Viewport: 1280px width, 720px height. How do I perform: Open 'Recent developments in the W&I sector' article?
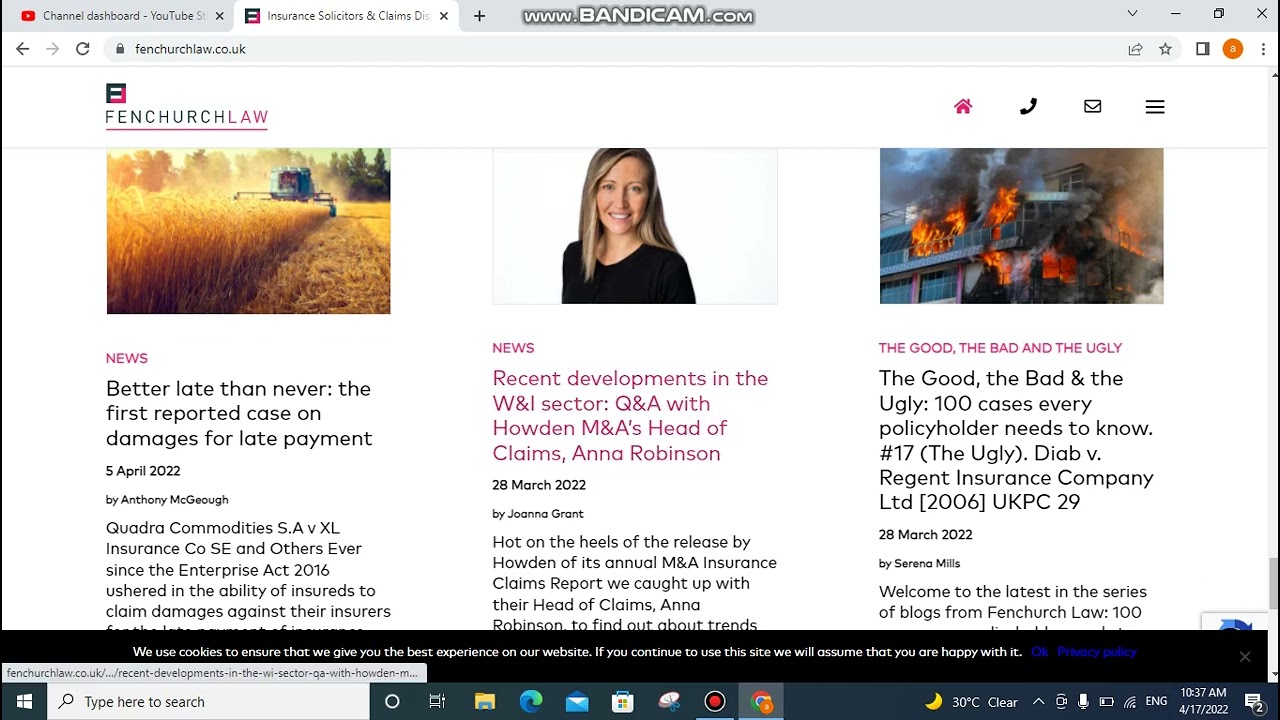630,415
